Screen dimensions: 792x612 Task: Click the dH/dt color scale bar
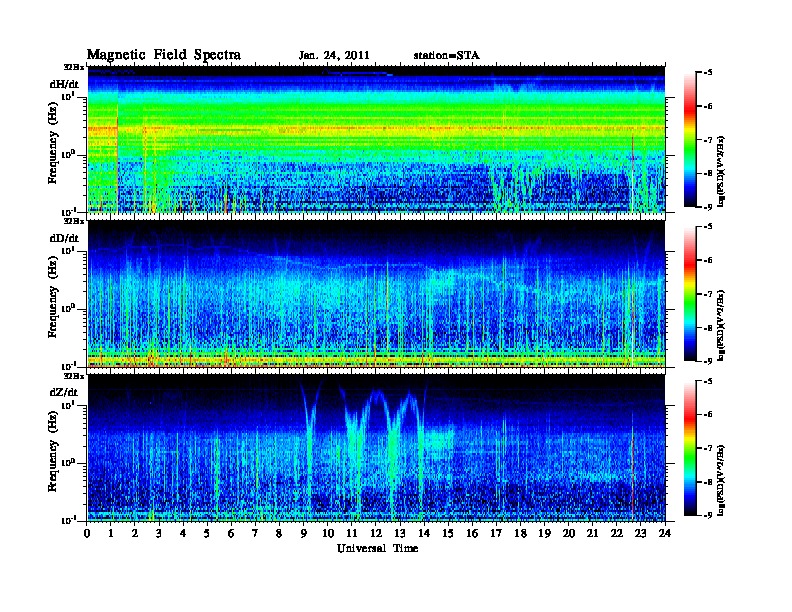click(690, 139)
